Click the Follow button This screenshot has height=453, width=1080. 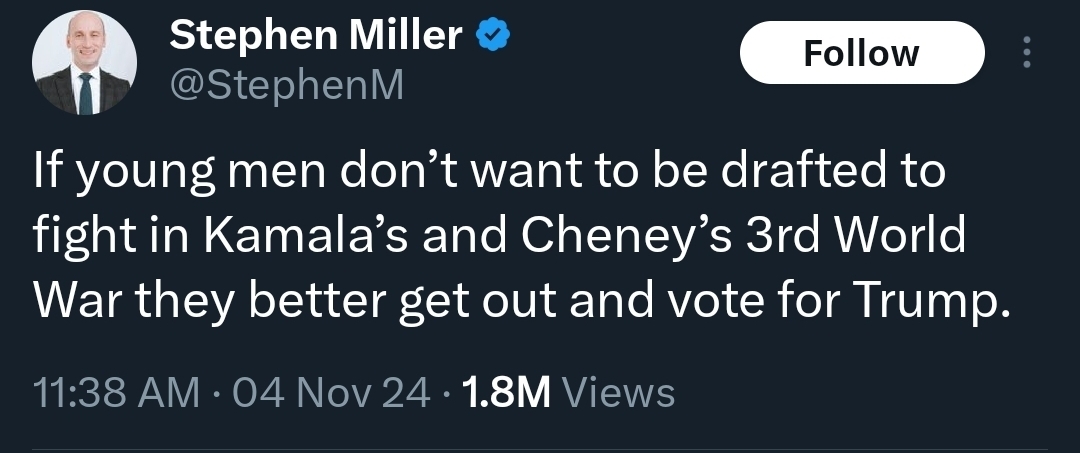tap(861, 52)
